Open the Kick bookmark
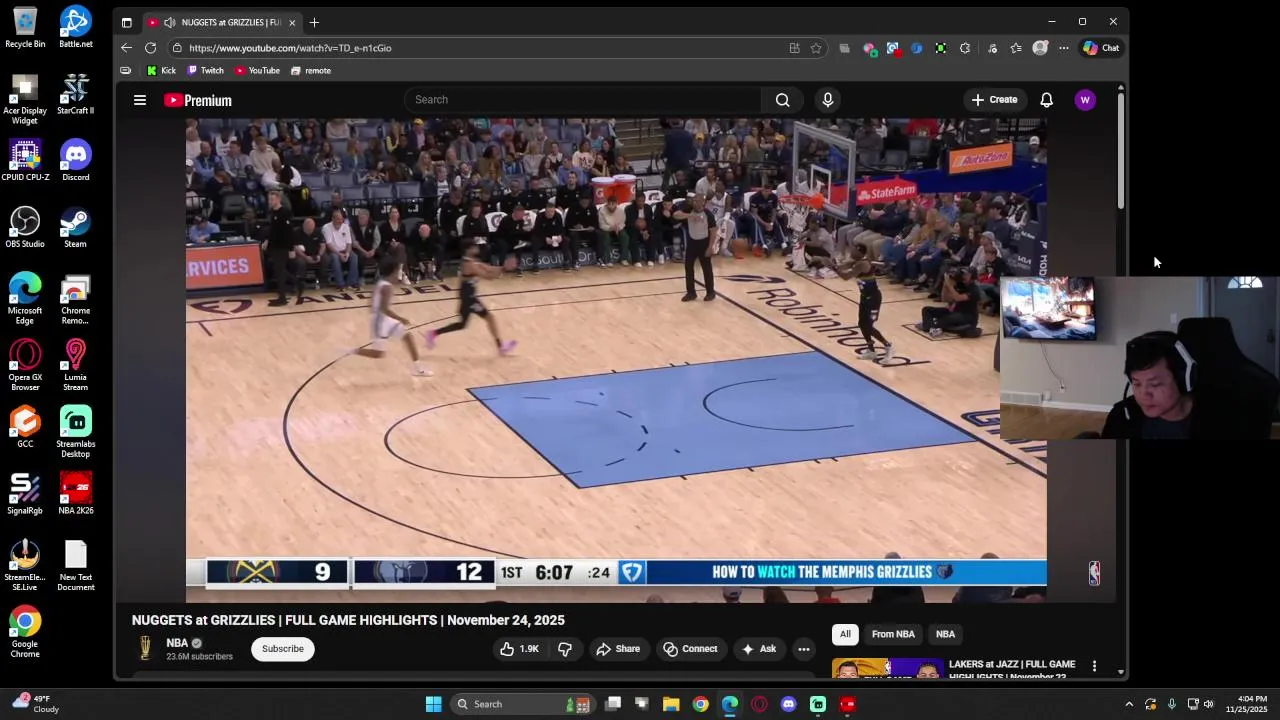This screenshot has height=720, width=1280. (161, 71)
